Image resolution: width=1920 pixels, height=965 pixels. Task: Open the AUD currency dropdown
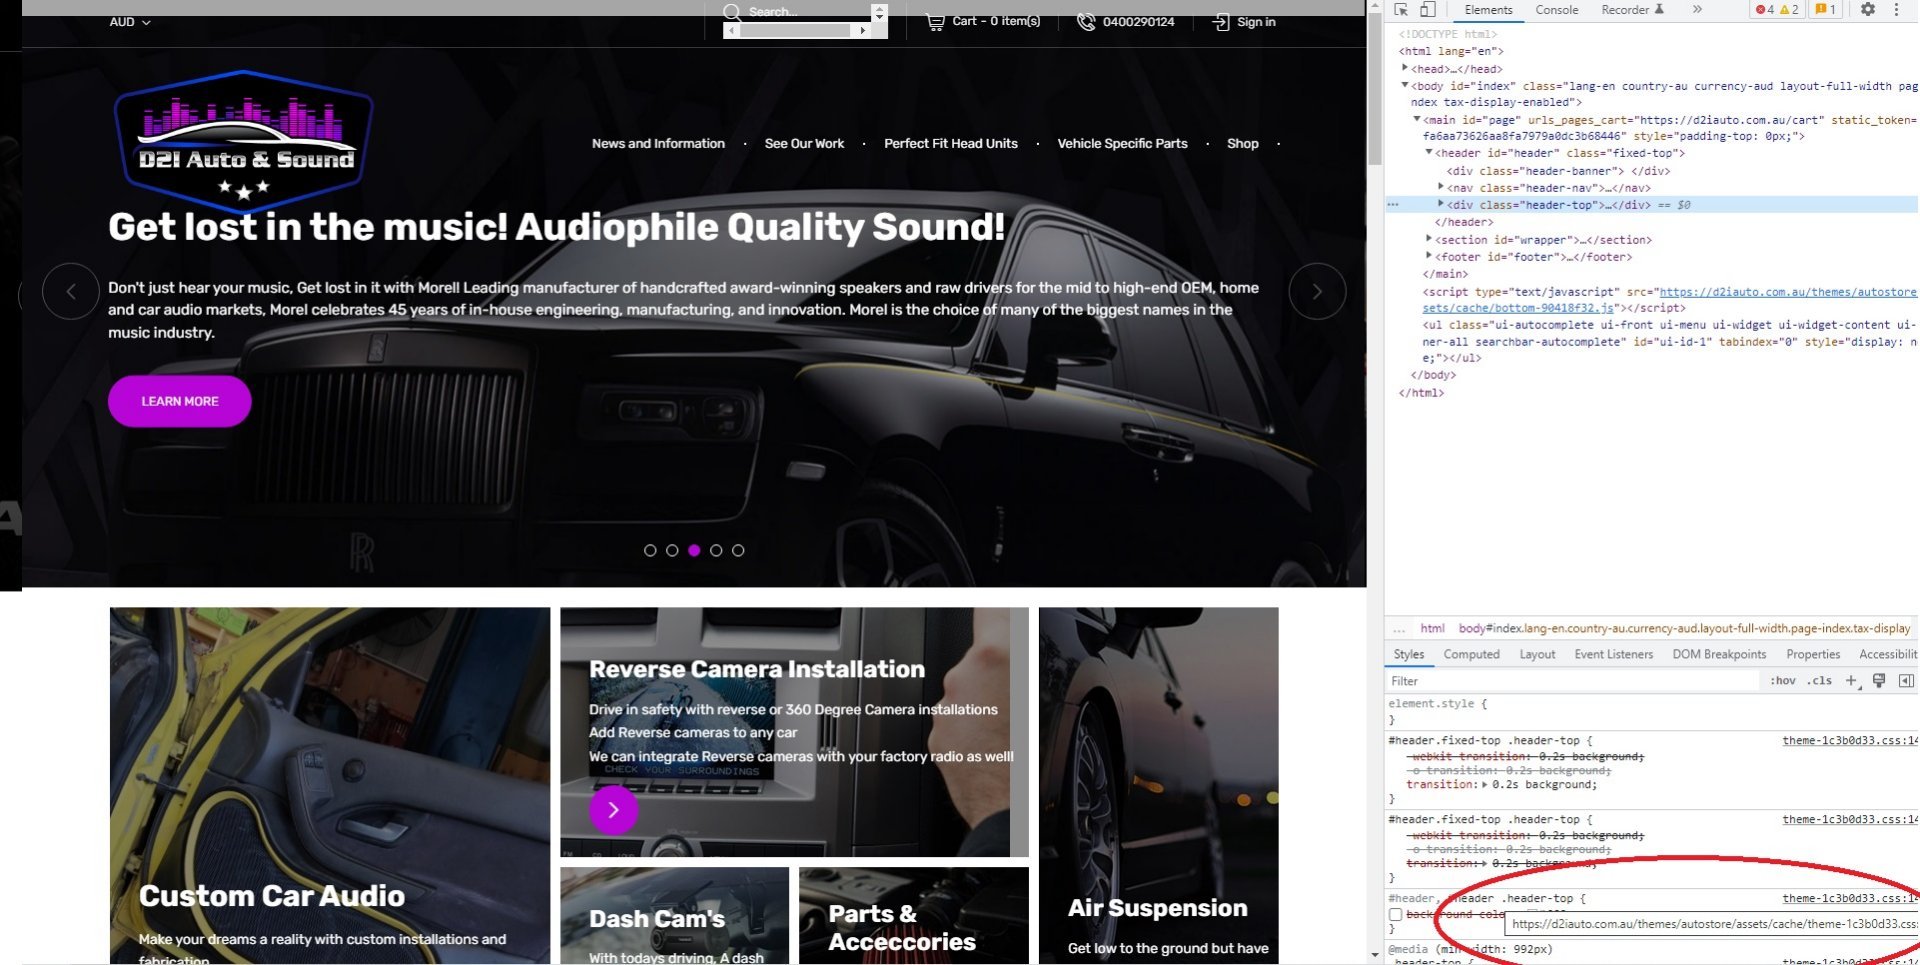click(x=130, y=22)
